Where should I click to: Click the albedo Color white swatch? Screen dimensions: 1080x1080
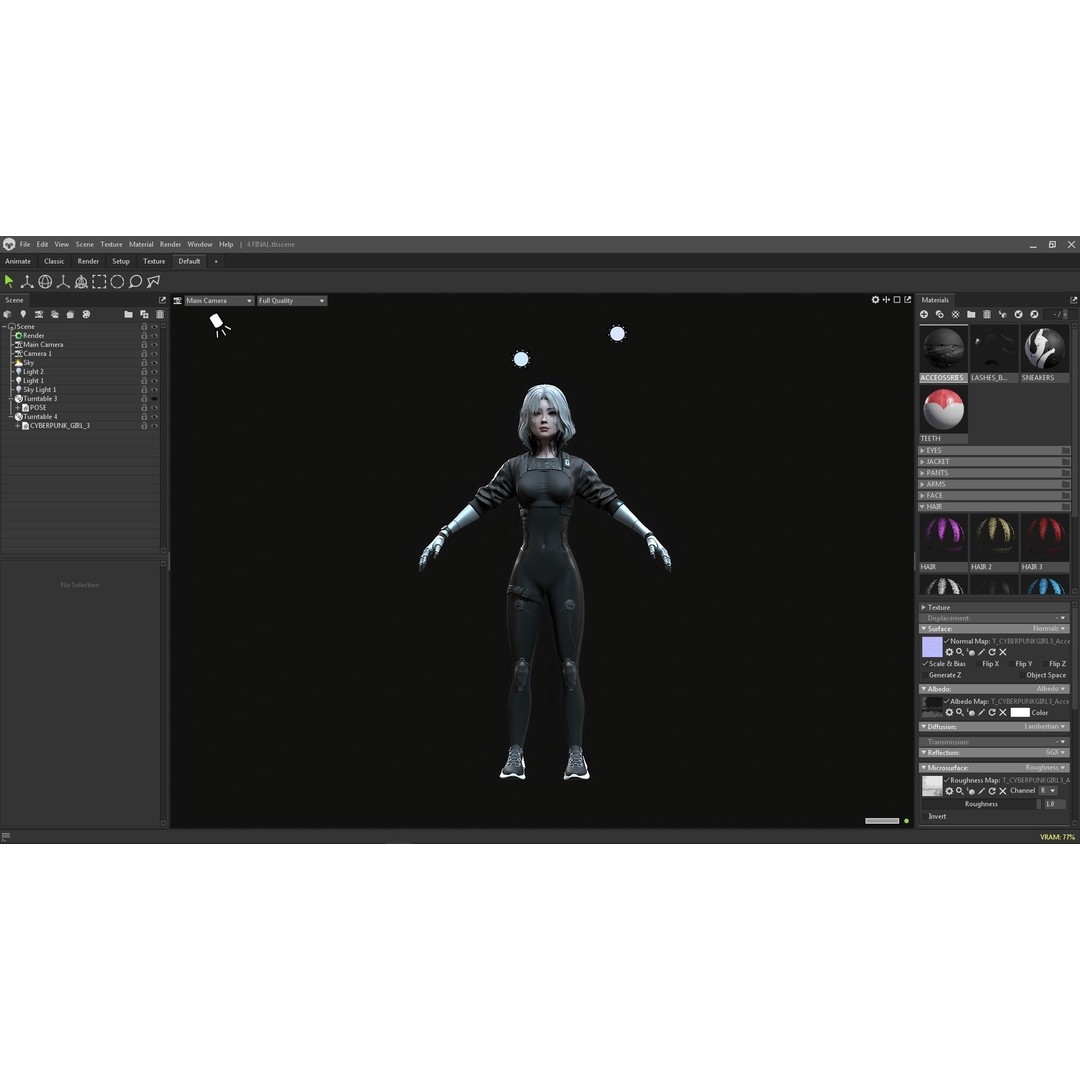coord(1019,712)
